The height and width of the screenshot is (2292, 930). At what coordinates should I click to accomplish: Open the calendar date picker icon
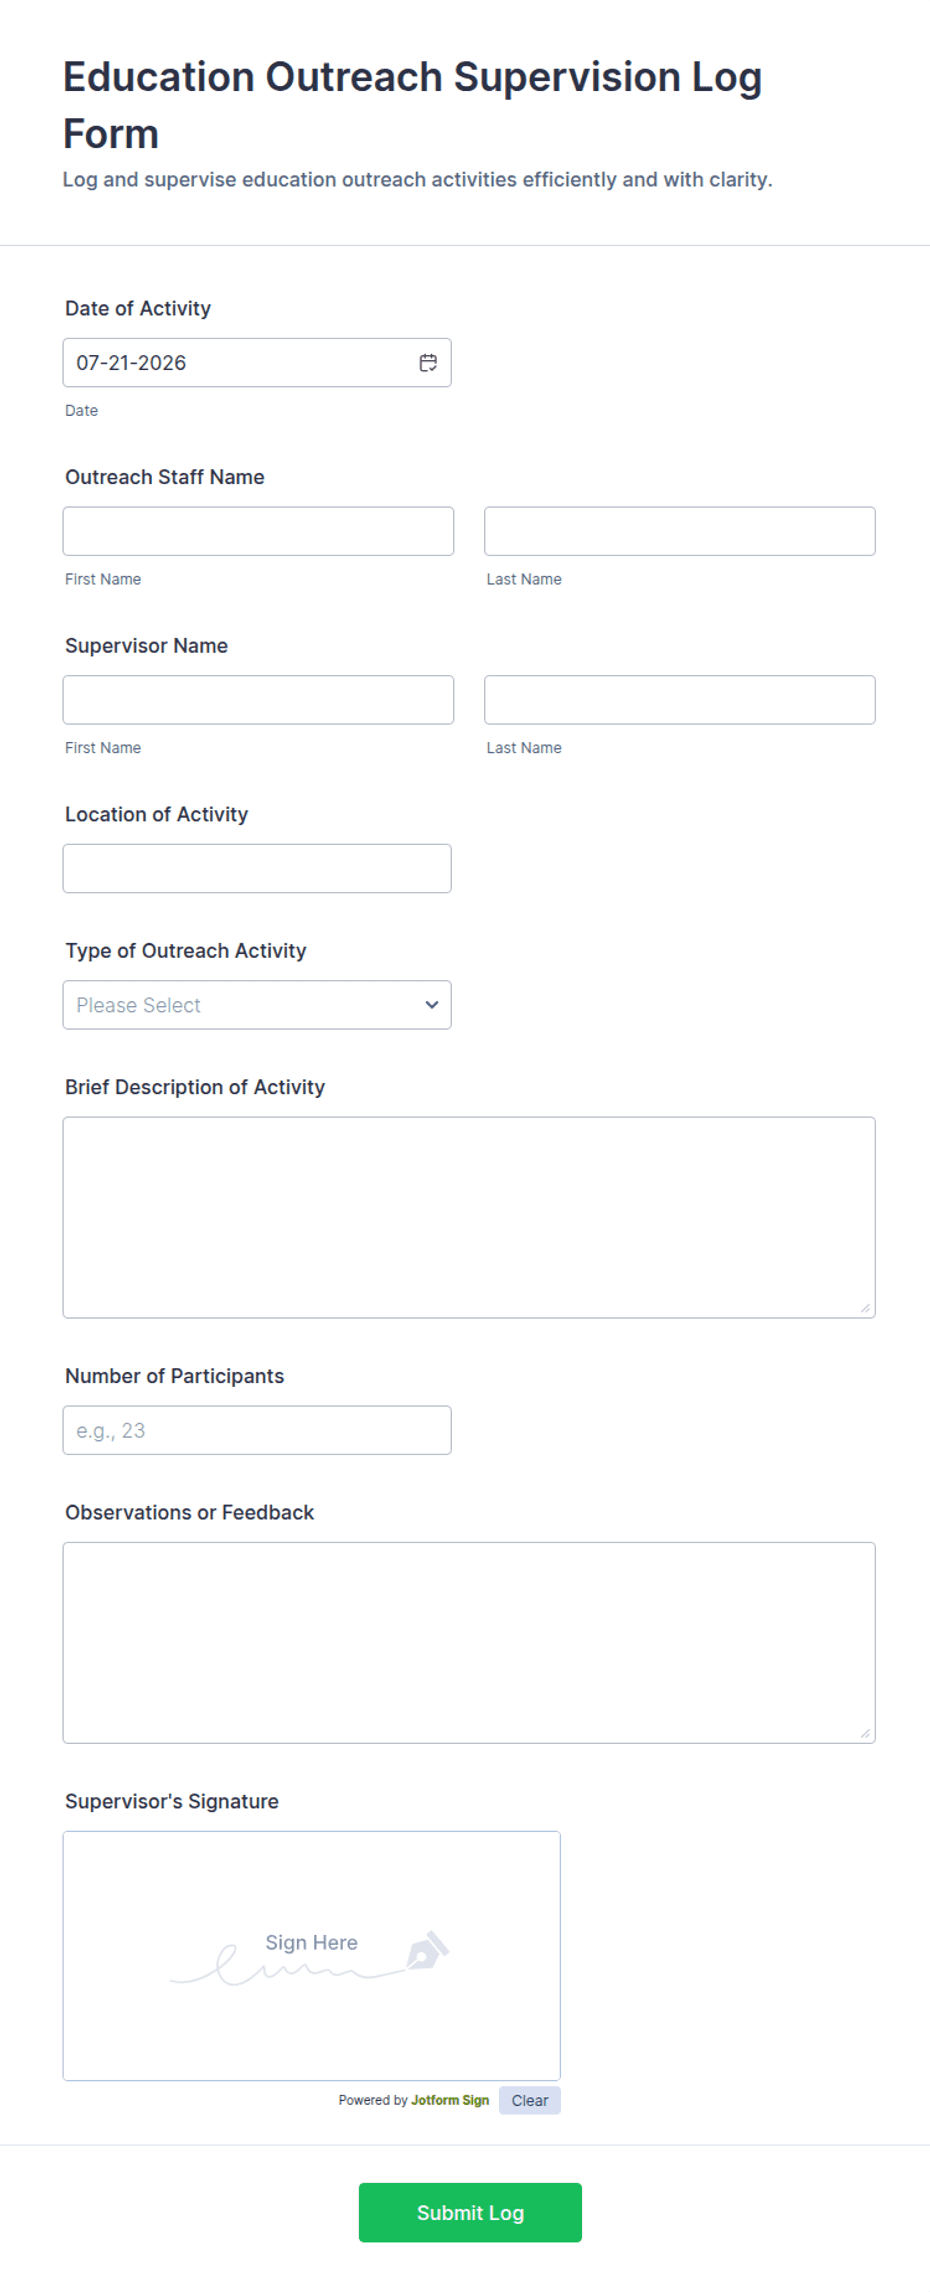click(428, 363)
